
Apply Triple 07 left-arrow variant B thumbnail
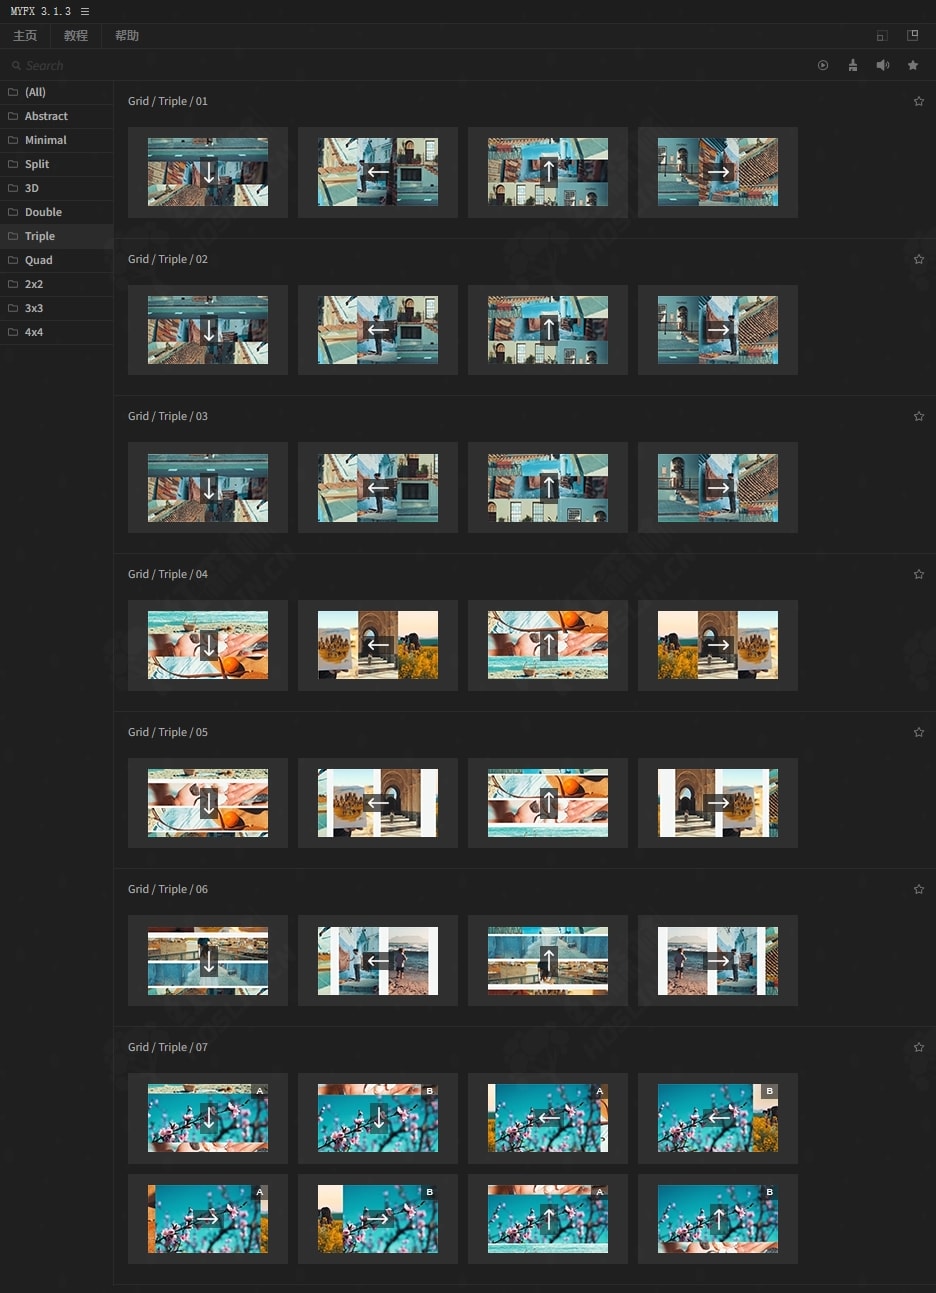tap(718, 1118)
